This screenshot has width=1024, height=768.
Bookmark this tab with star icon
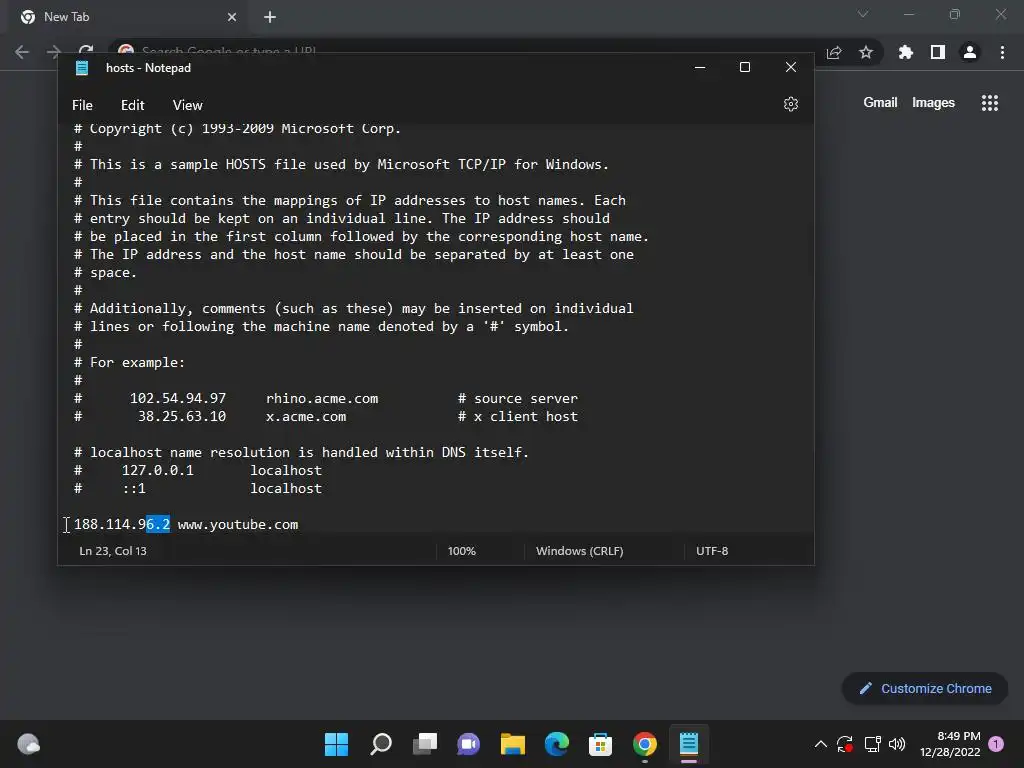866,52
